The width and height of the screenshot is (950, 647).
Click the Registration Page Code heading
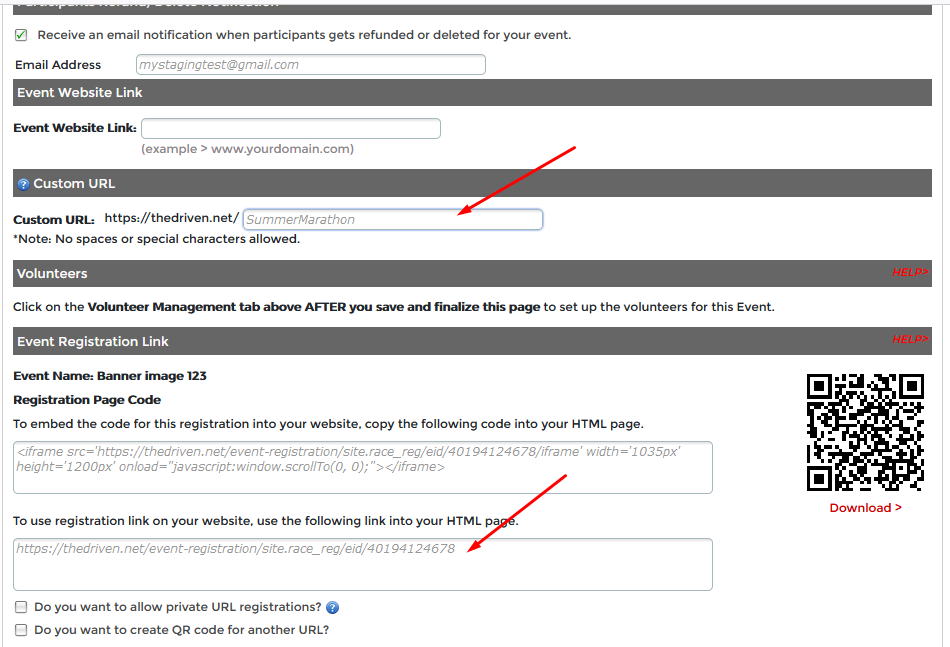(x=87, y=400)
